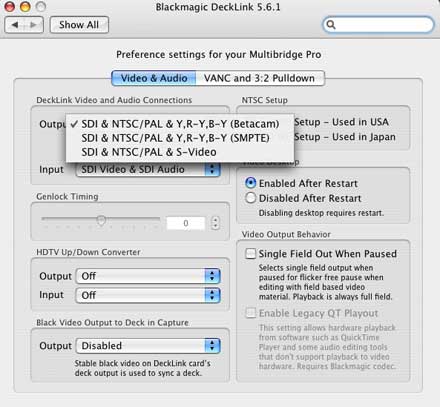440x407 pixels.
Task: Open the HDTV converter Output dropdown
Action: pyautogui.click(x=148, y=276)
